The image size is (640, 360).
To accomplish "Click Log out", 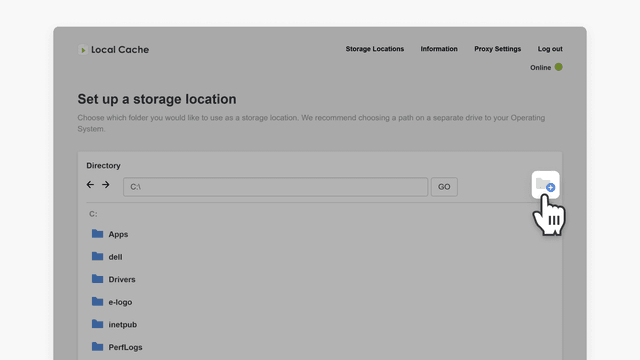I will pos(550,49).
